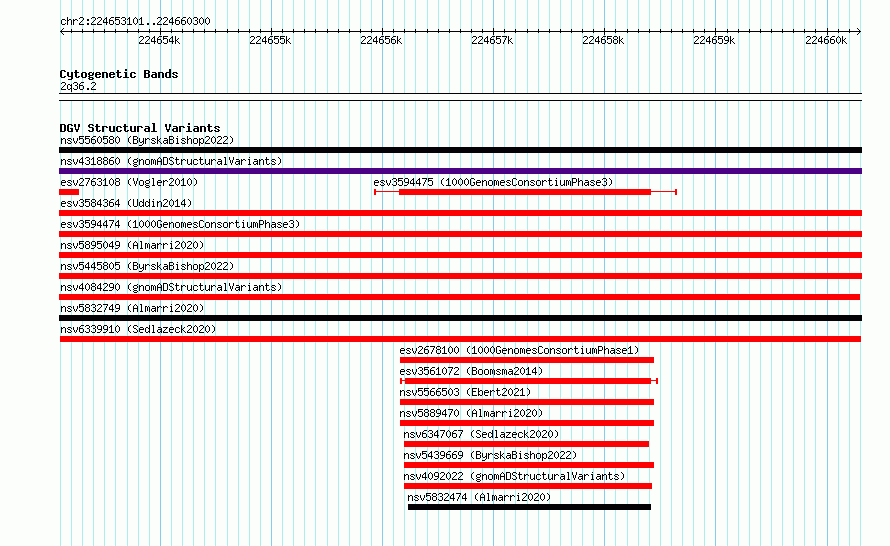Click the red bar under nsv5445805
This screenshot has width=890, height=546.
click(460, 276)
